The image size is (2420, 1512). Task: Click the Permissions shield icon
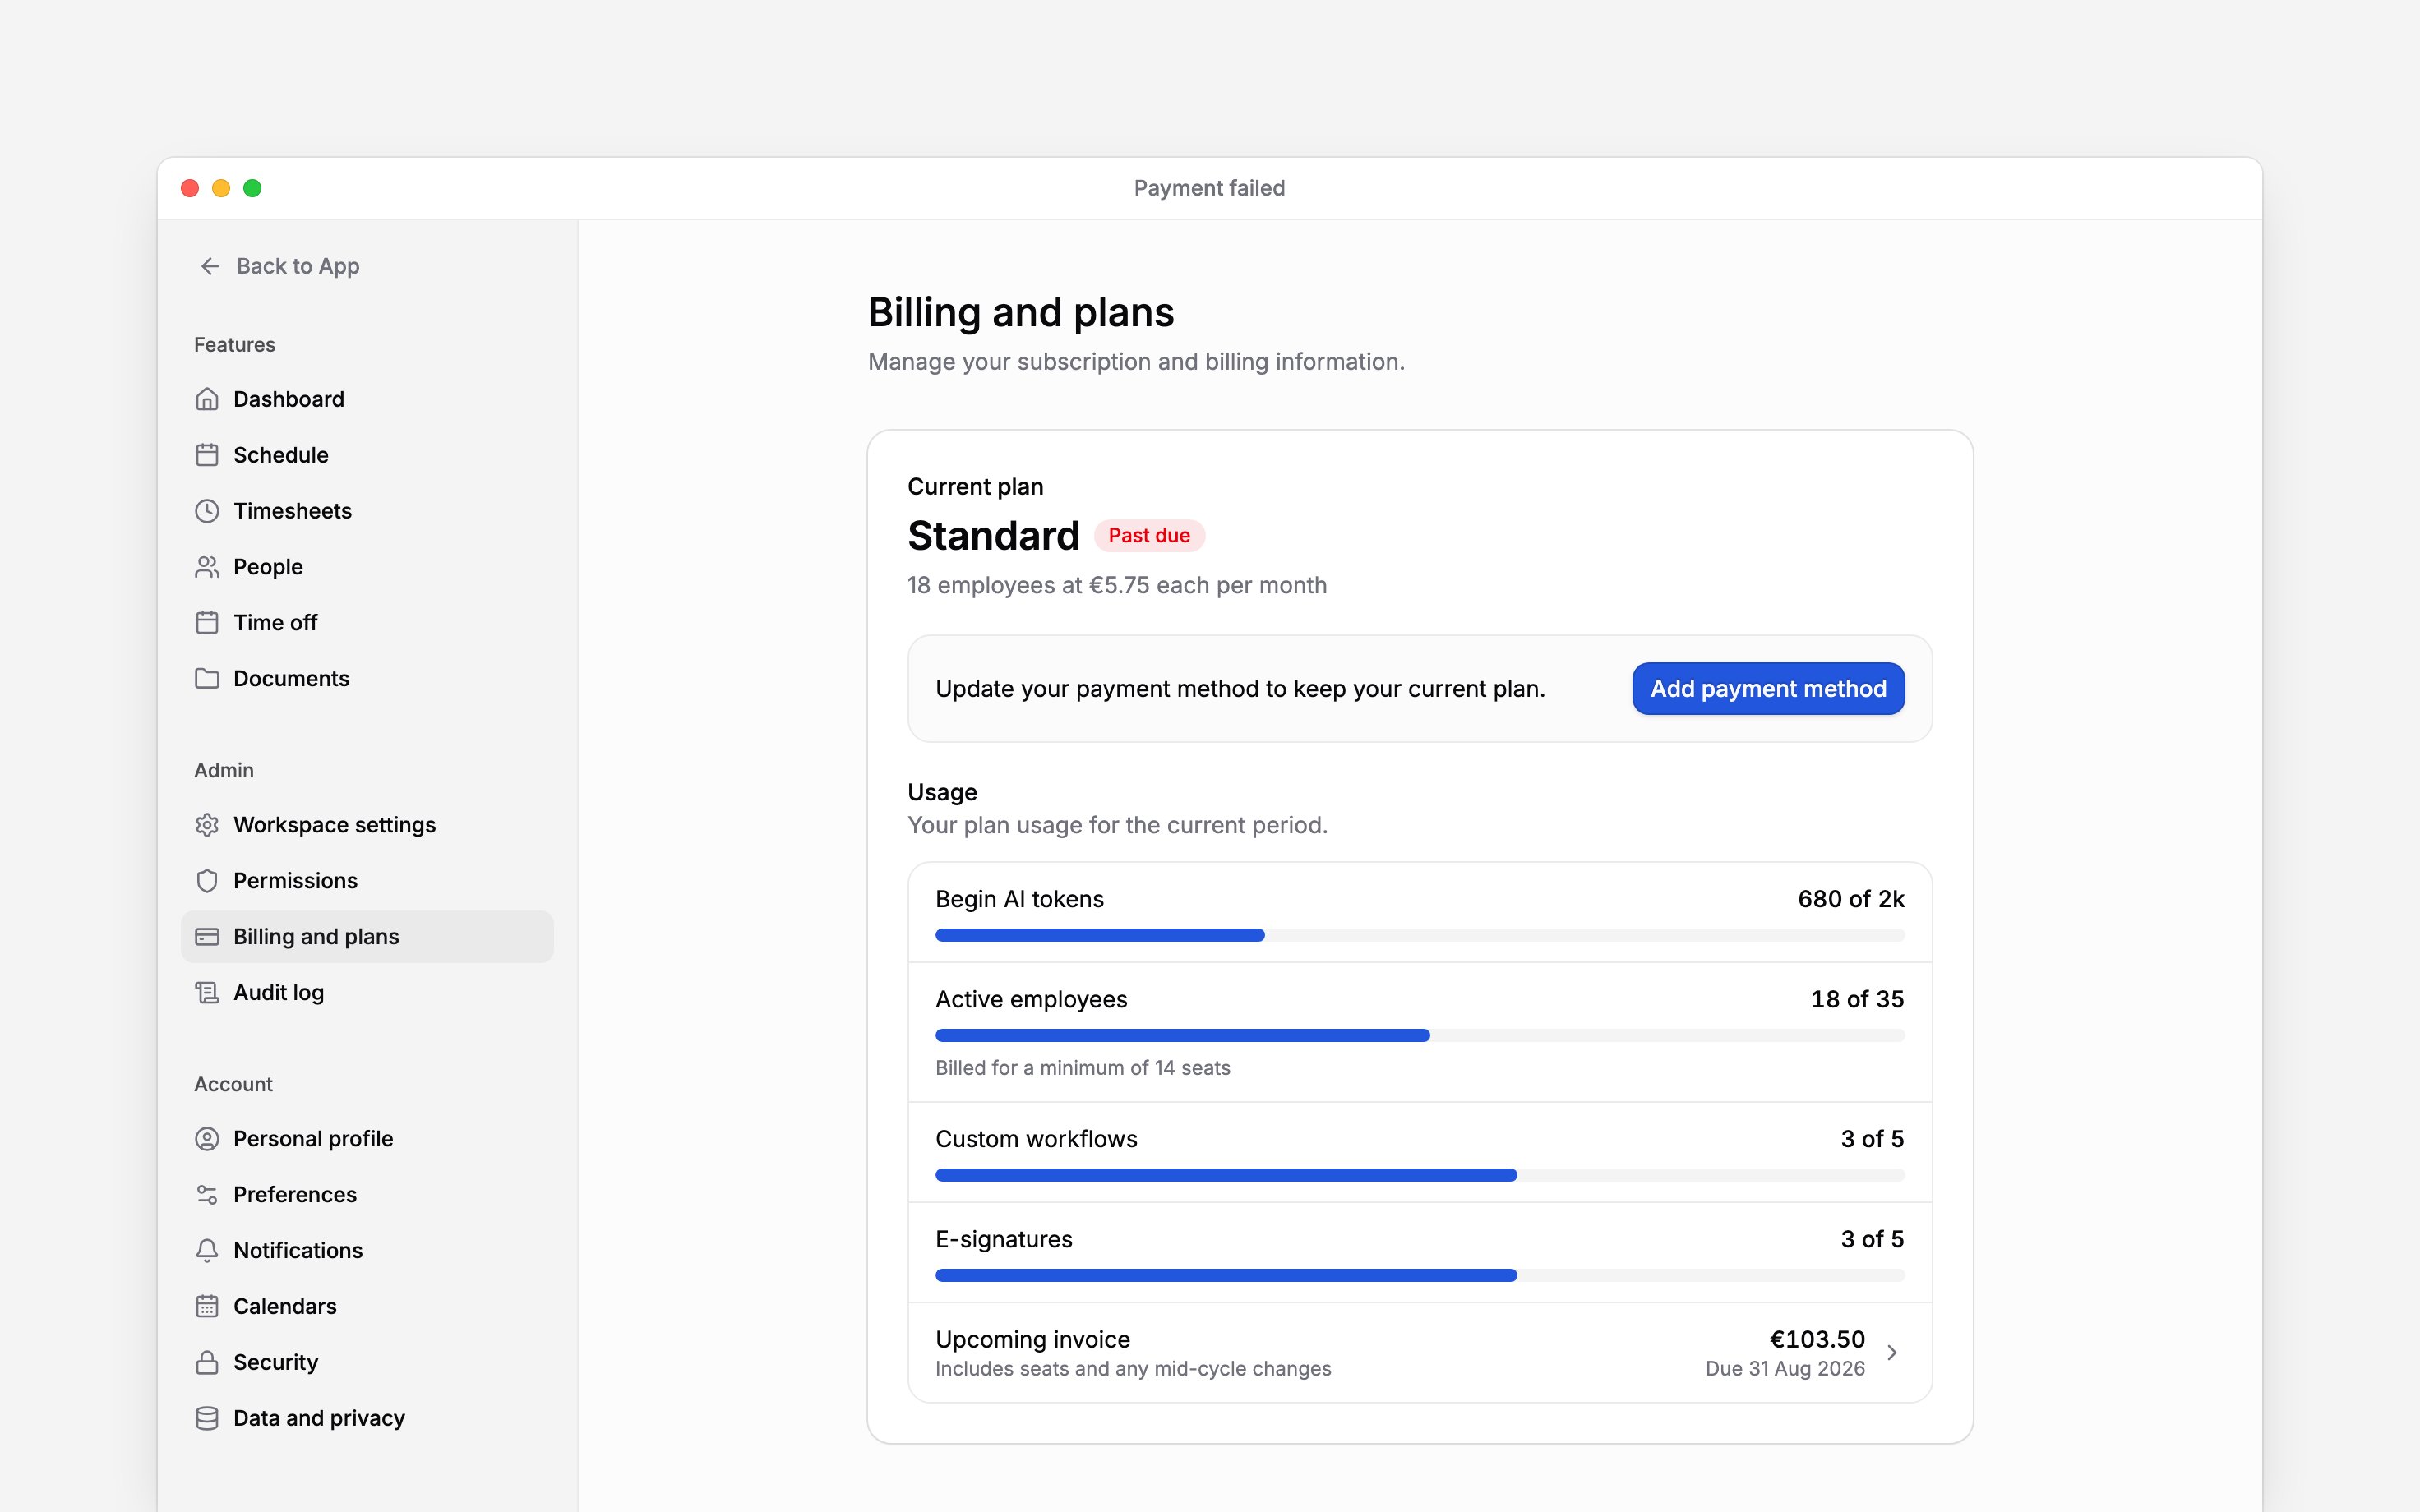(x=207, y=881)
